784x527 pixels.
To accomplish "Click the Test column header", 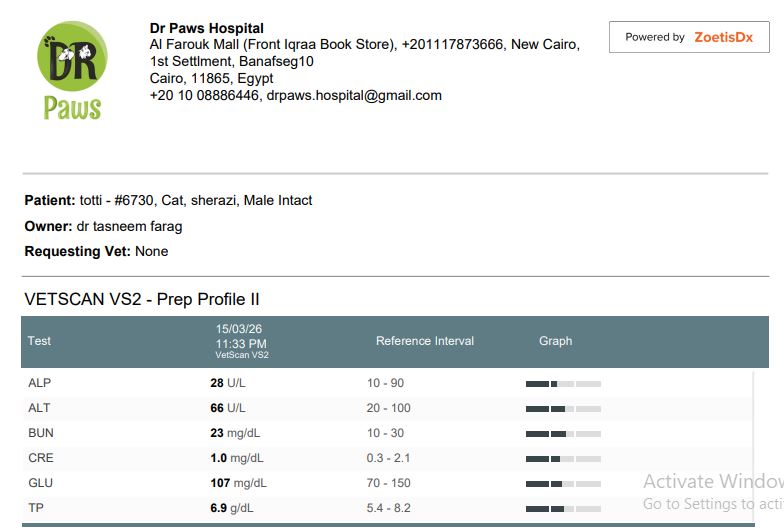I will click(x=39, y=341).
